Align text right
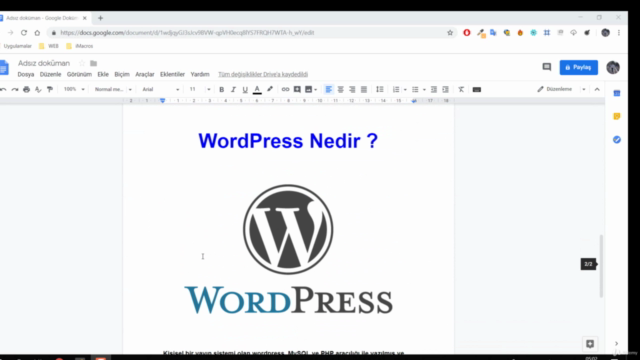The image size is (640, 360). point(352,89)
